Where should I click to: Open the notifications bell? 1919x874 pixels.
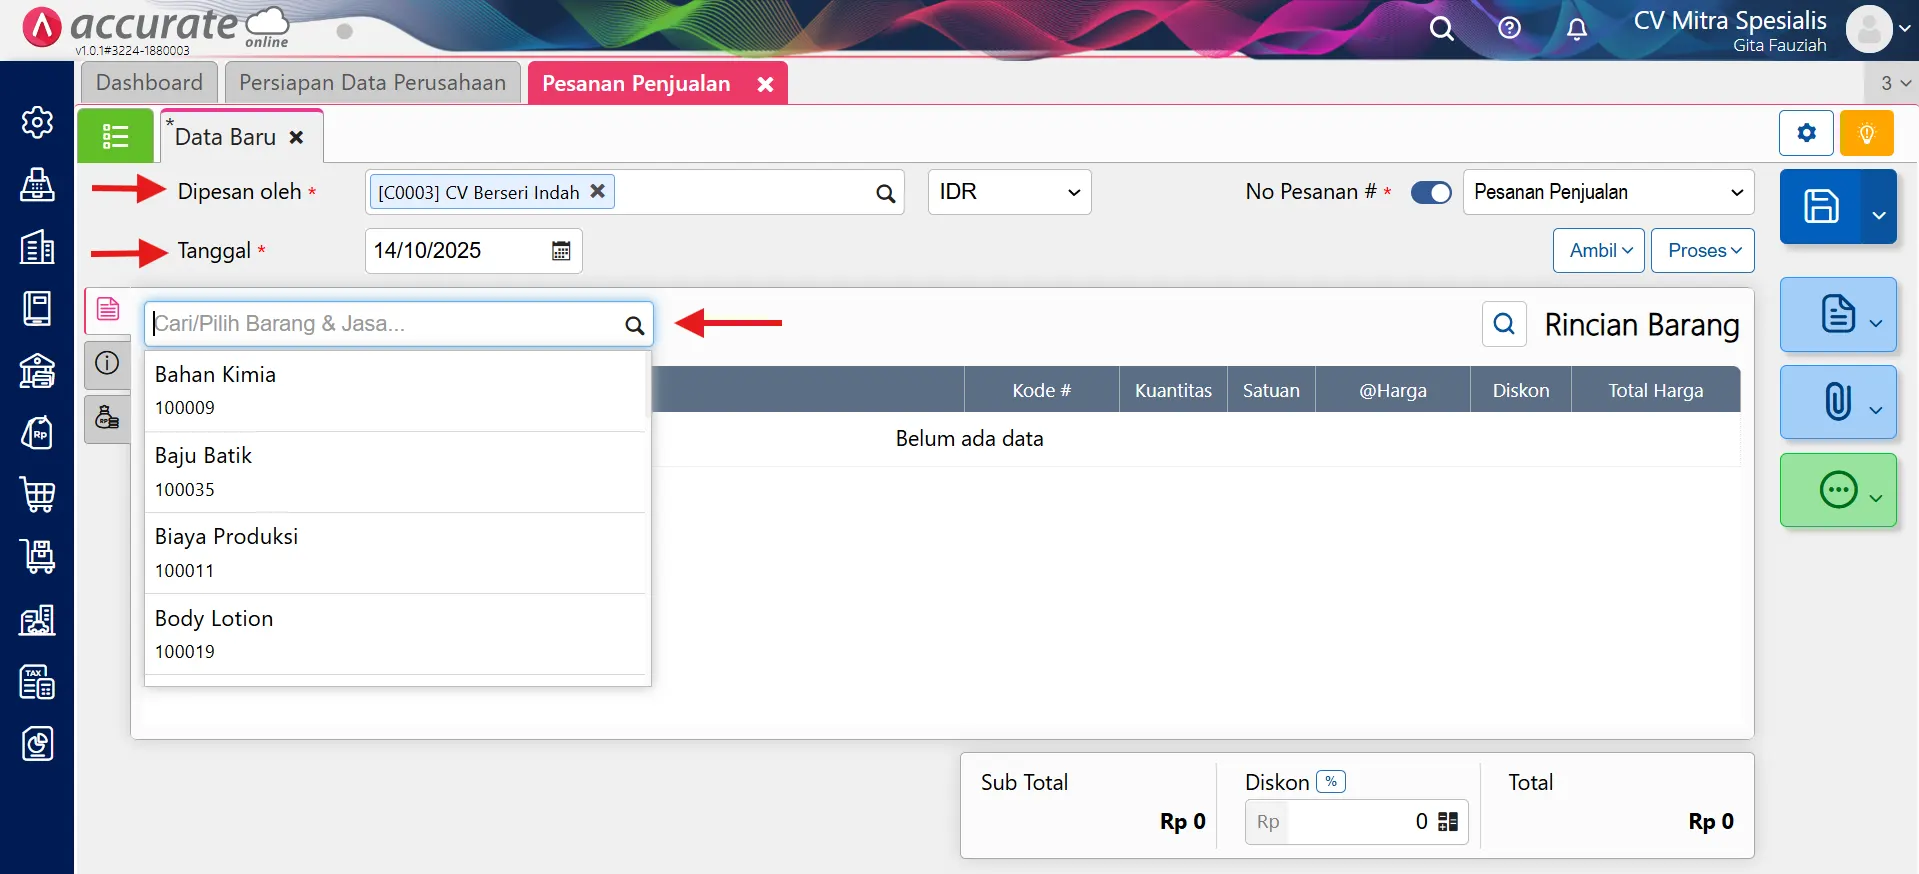[1577, 28]
